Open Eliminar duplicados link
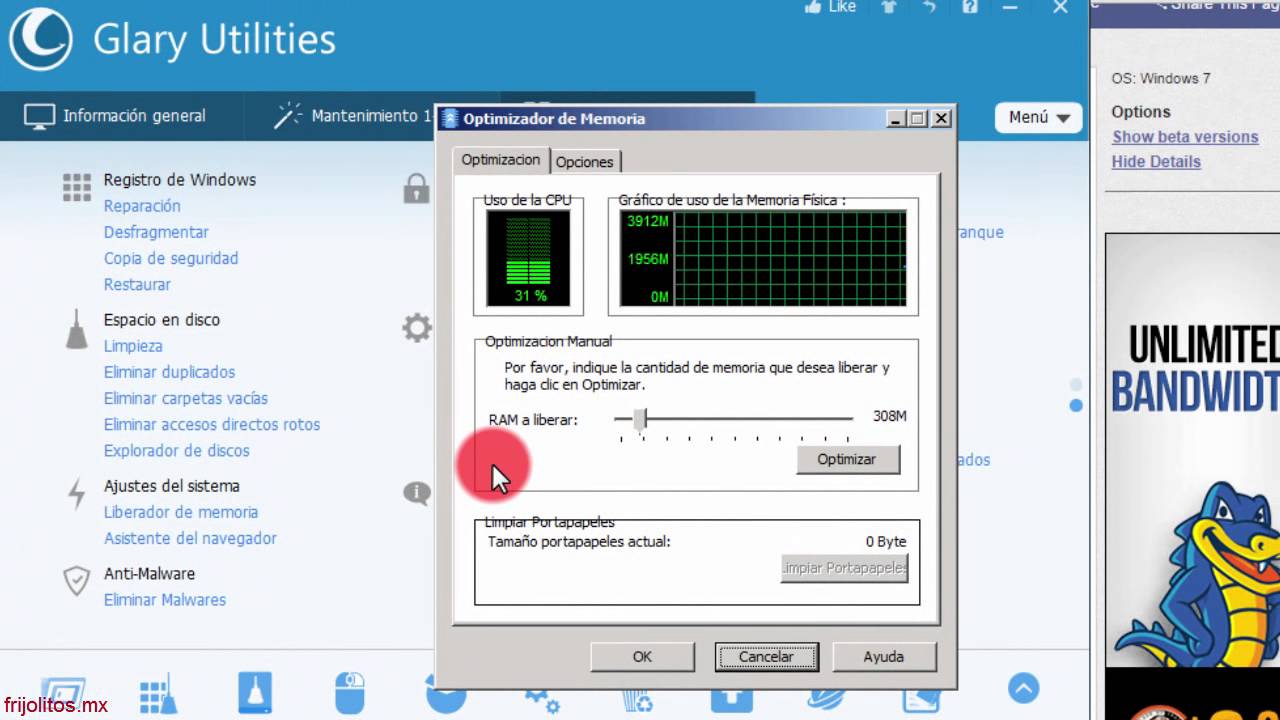 pyautogui.click(x=170, y=372)
